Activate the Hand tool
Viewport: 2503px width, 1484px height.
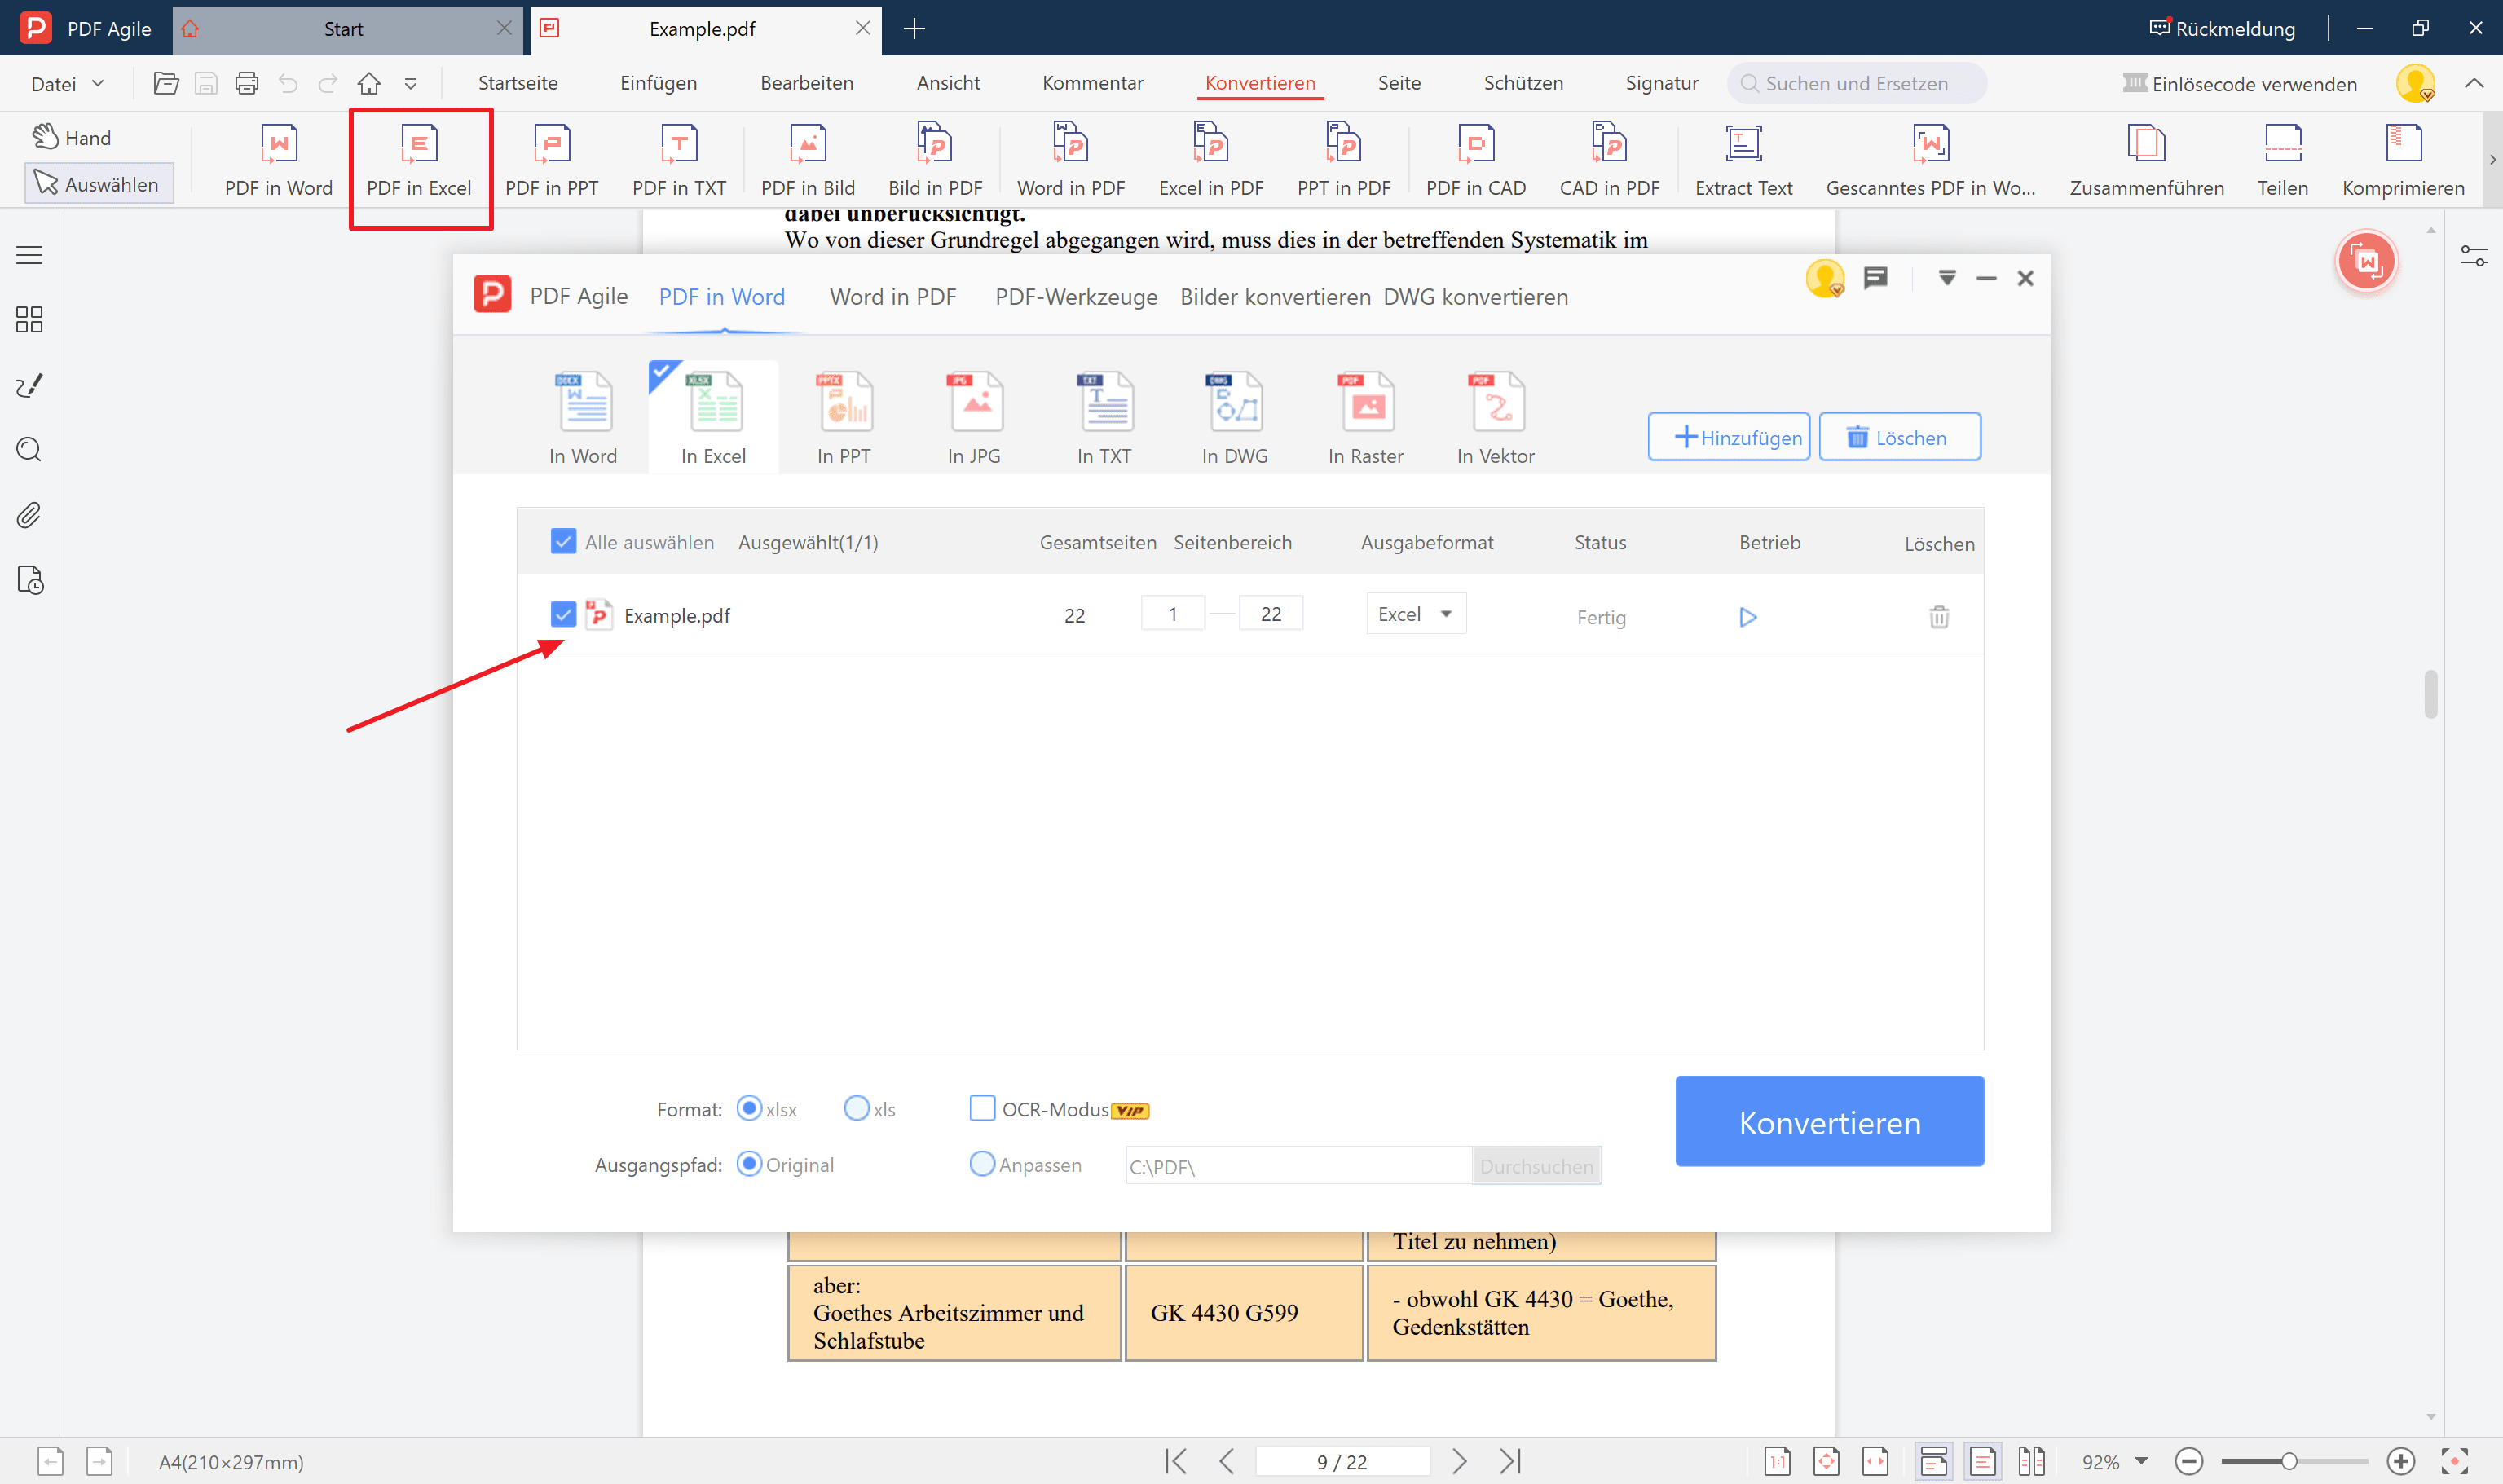[x=72, y=137]
